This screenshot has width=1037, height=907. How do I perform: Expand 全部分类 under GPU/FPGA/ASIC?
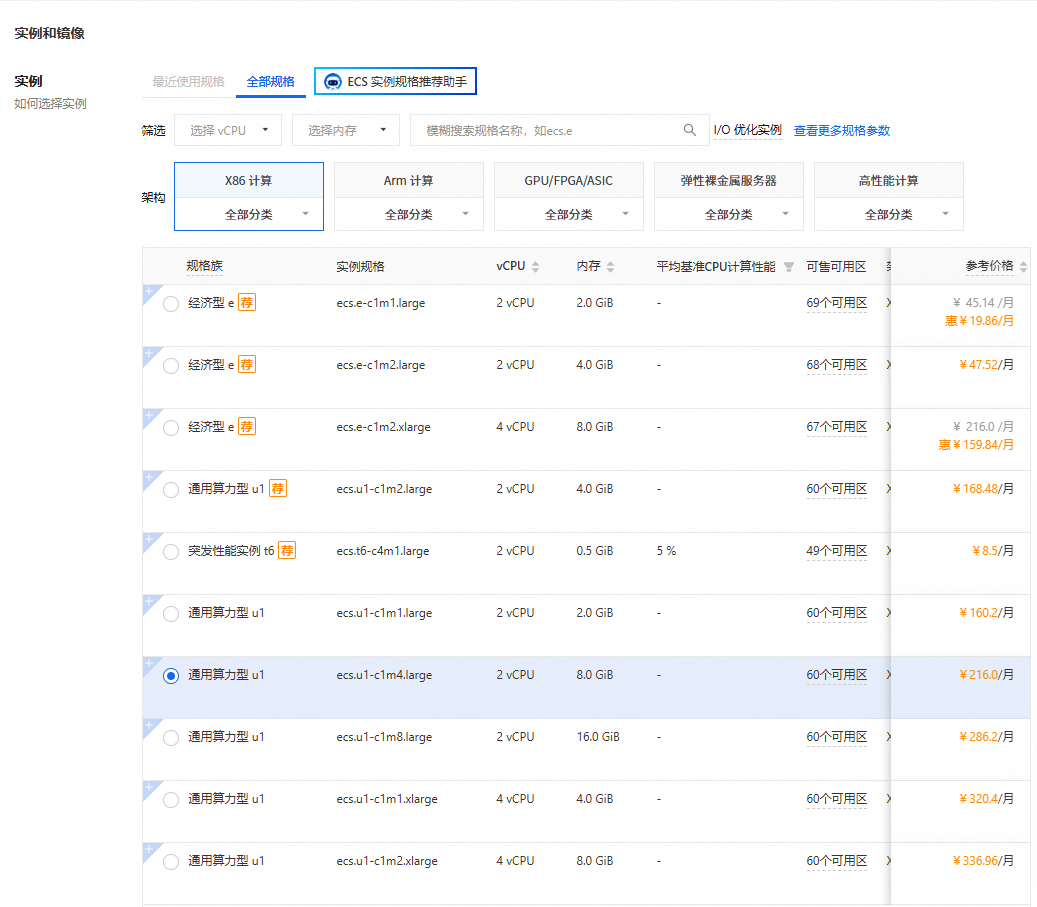click(x=569, y=214)
